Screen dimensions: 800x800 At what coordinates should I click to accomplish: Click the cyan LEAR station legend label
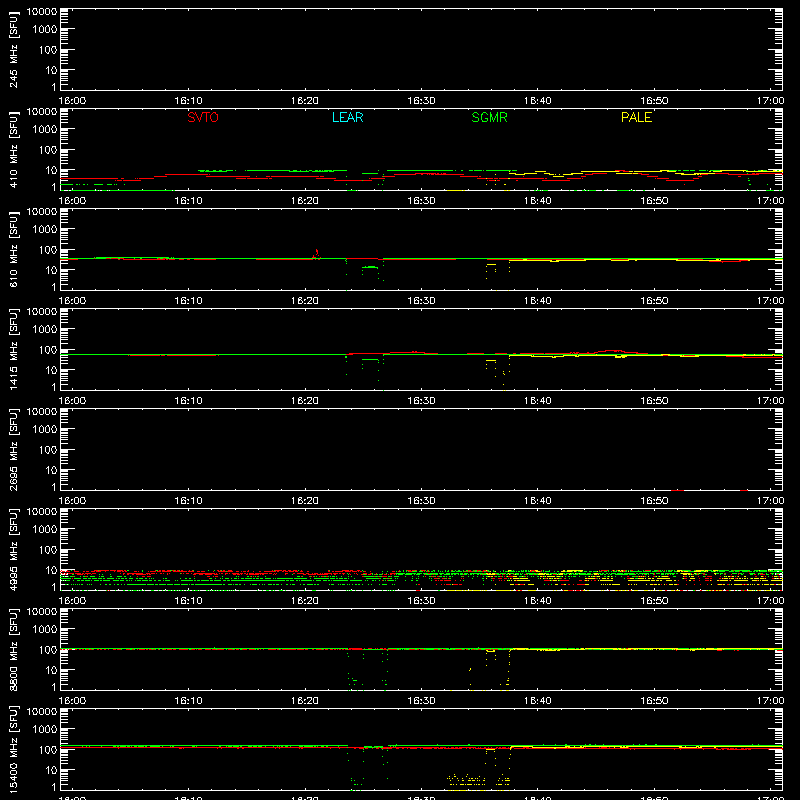tap(347, 117)
